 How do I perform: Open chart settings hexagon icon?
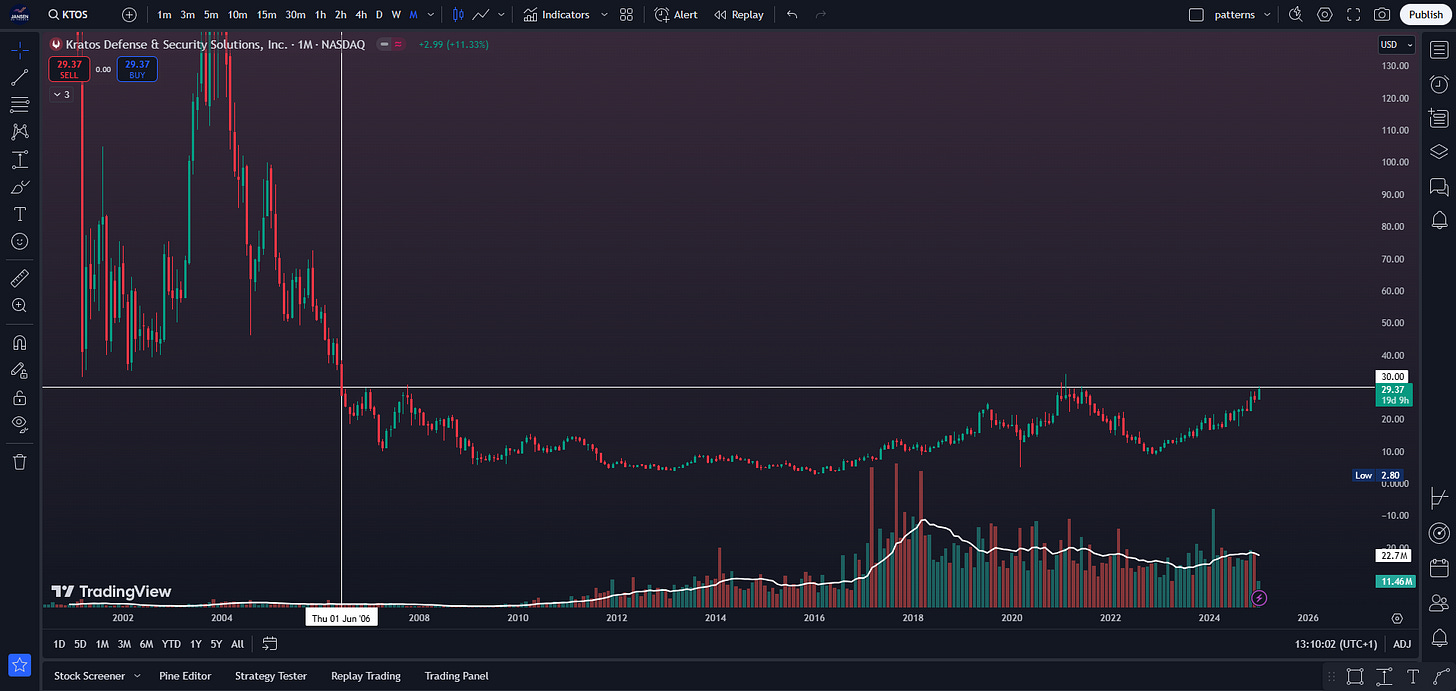click(1325, 15)
